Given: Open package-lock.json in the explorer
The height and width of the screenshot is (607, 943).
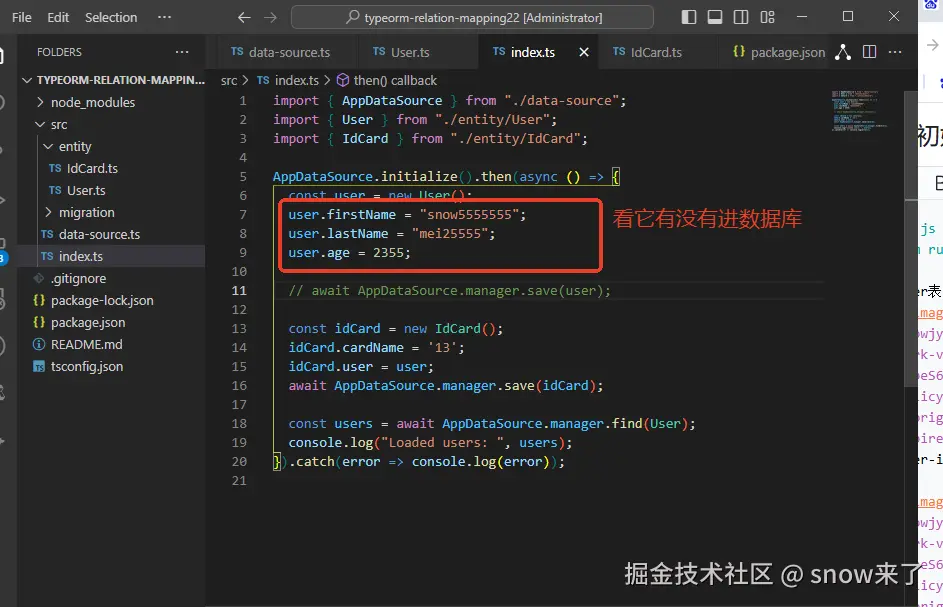Looking at the screenshot, I should [111, 300].
